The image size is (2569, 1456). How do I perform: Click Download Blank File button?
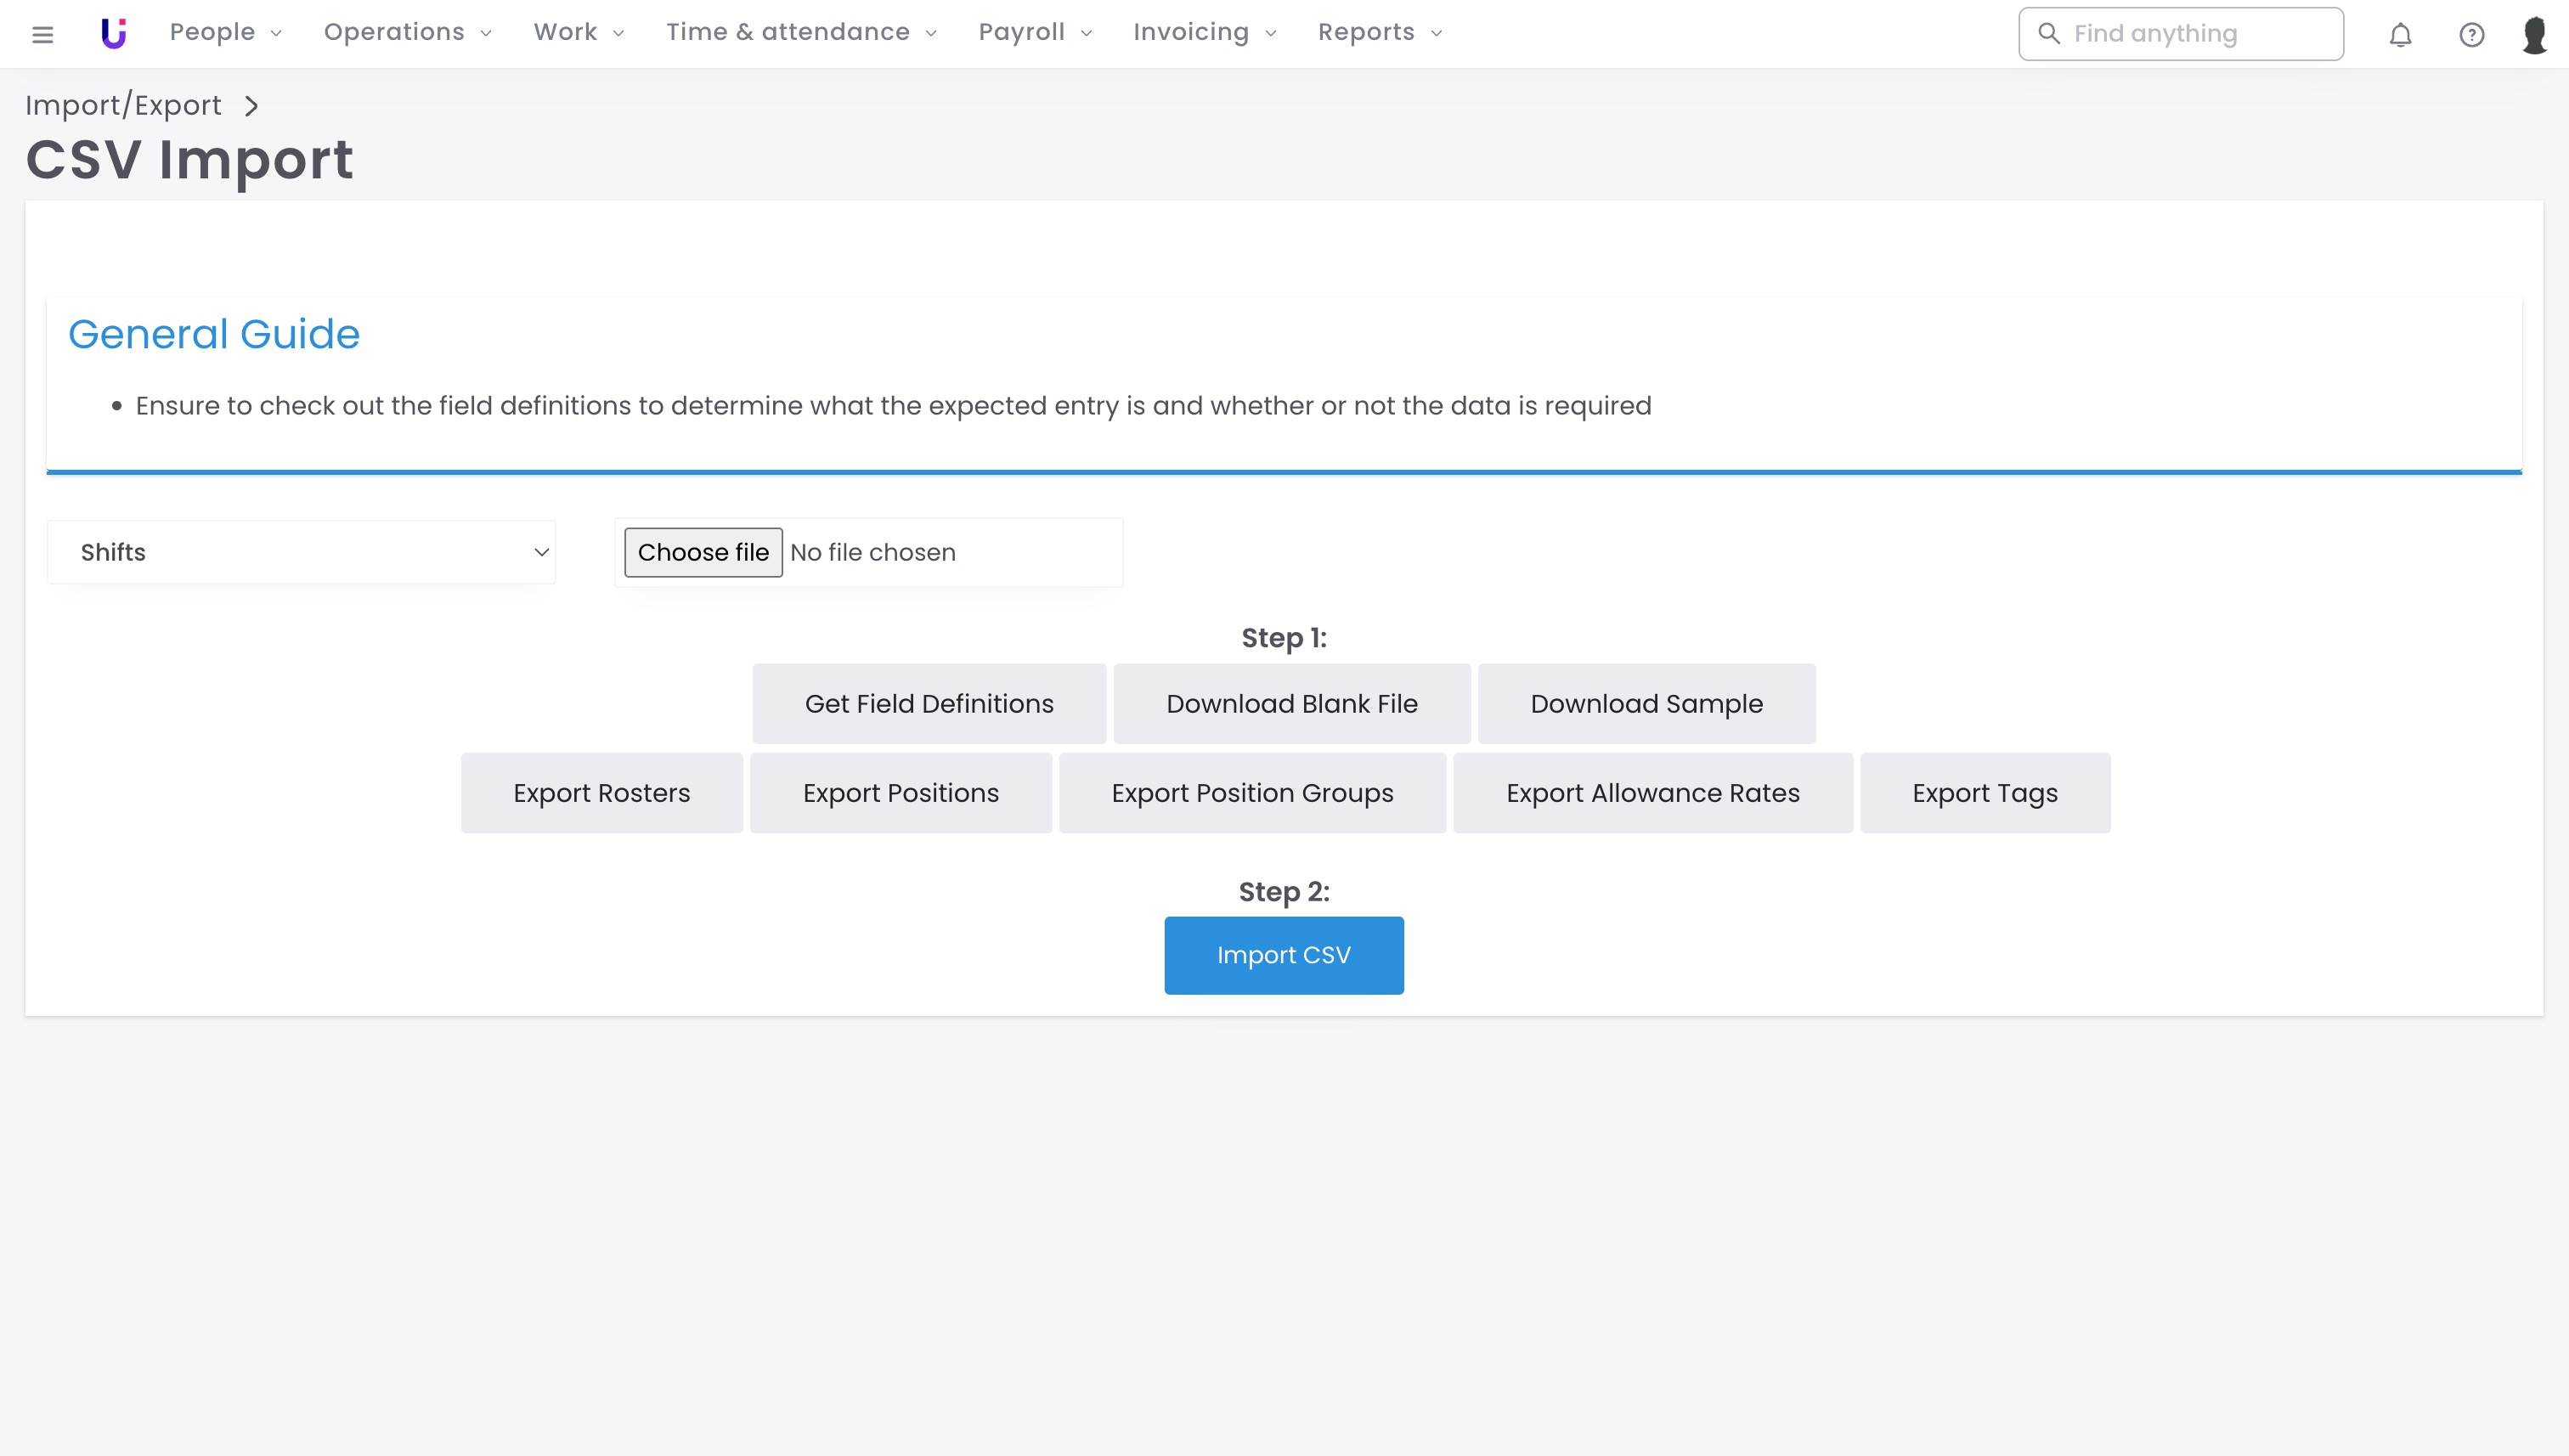1291,704
